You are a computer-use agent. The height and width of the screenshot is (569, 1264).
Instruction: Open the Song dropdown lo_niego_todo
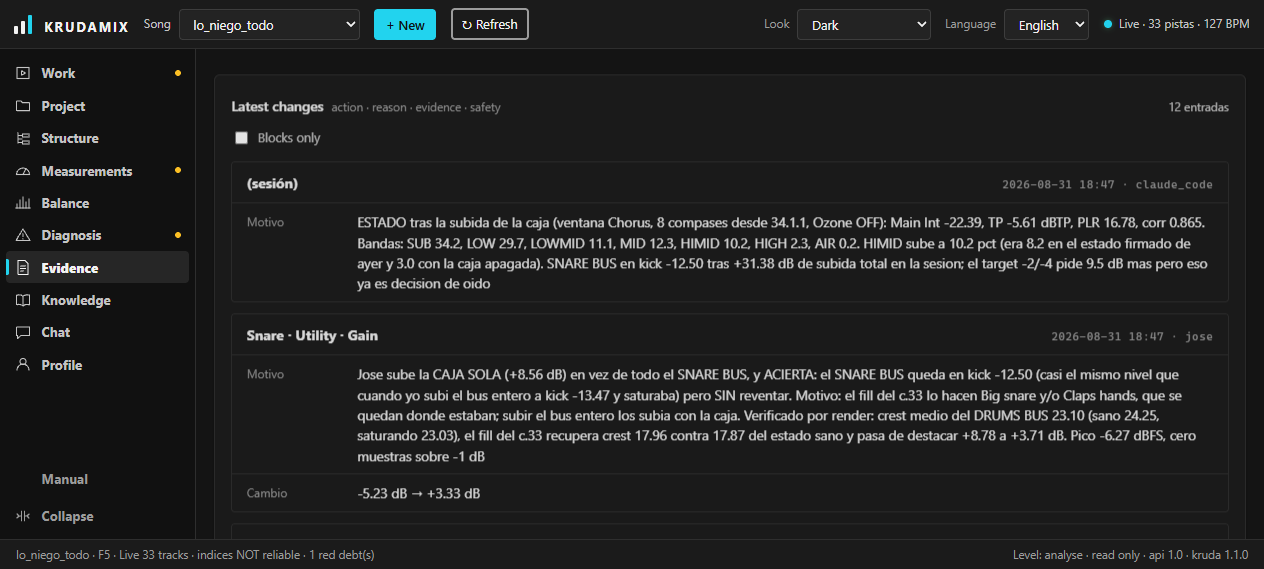click(269, 25)
